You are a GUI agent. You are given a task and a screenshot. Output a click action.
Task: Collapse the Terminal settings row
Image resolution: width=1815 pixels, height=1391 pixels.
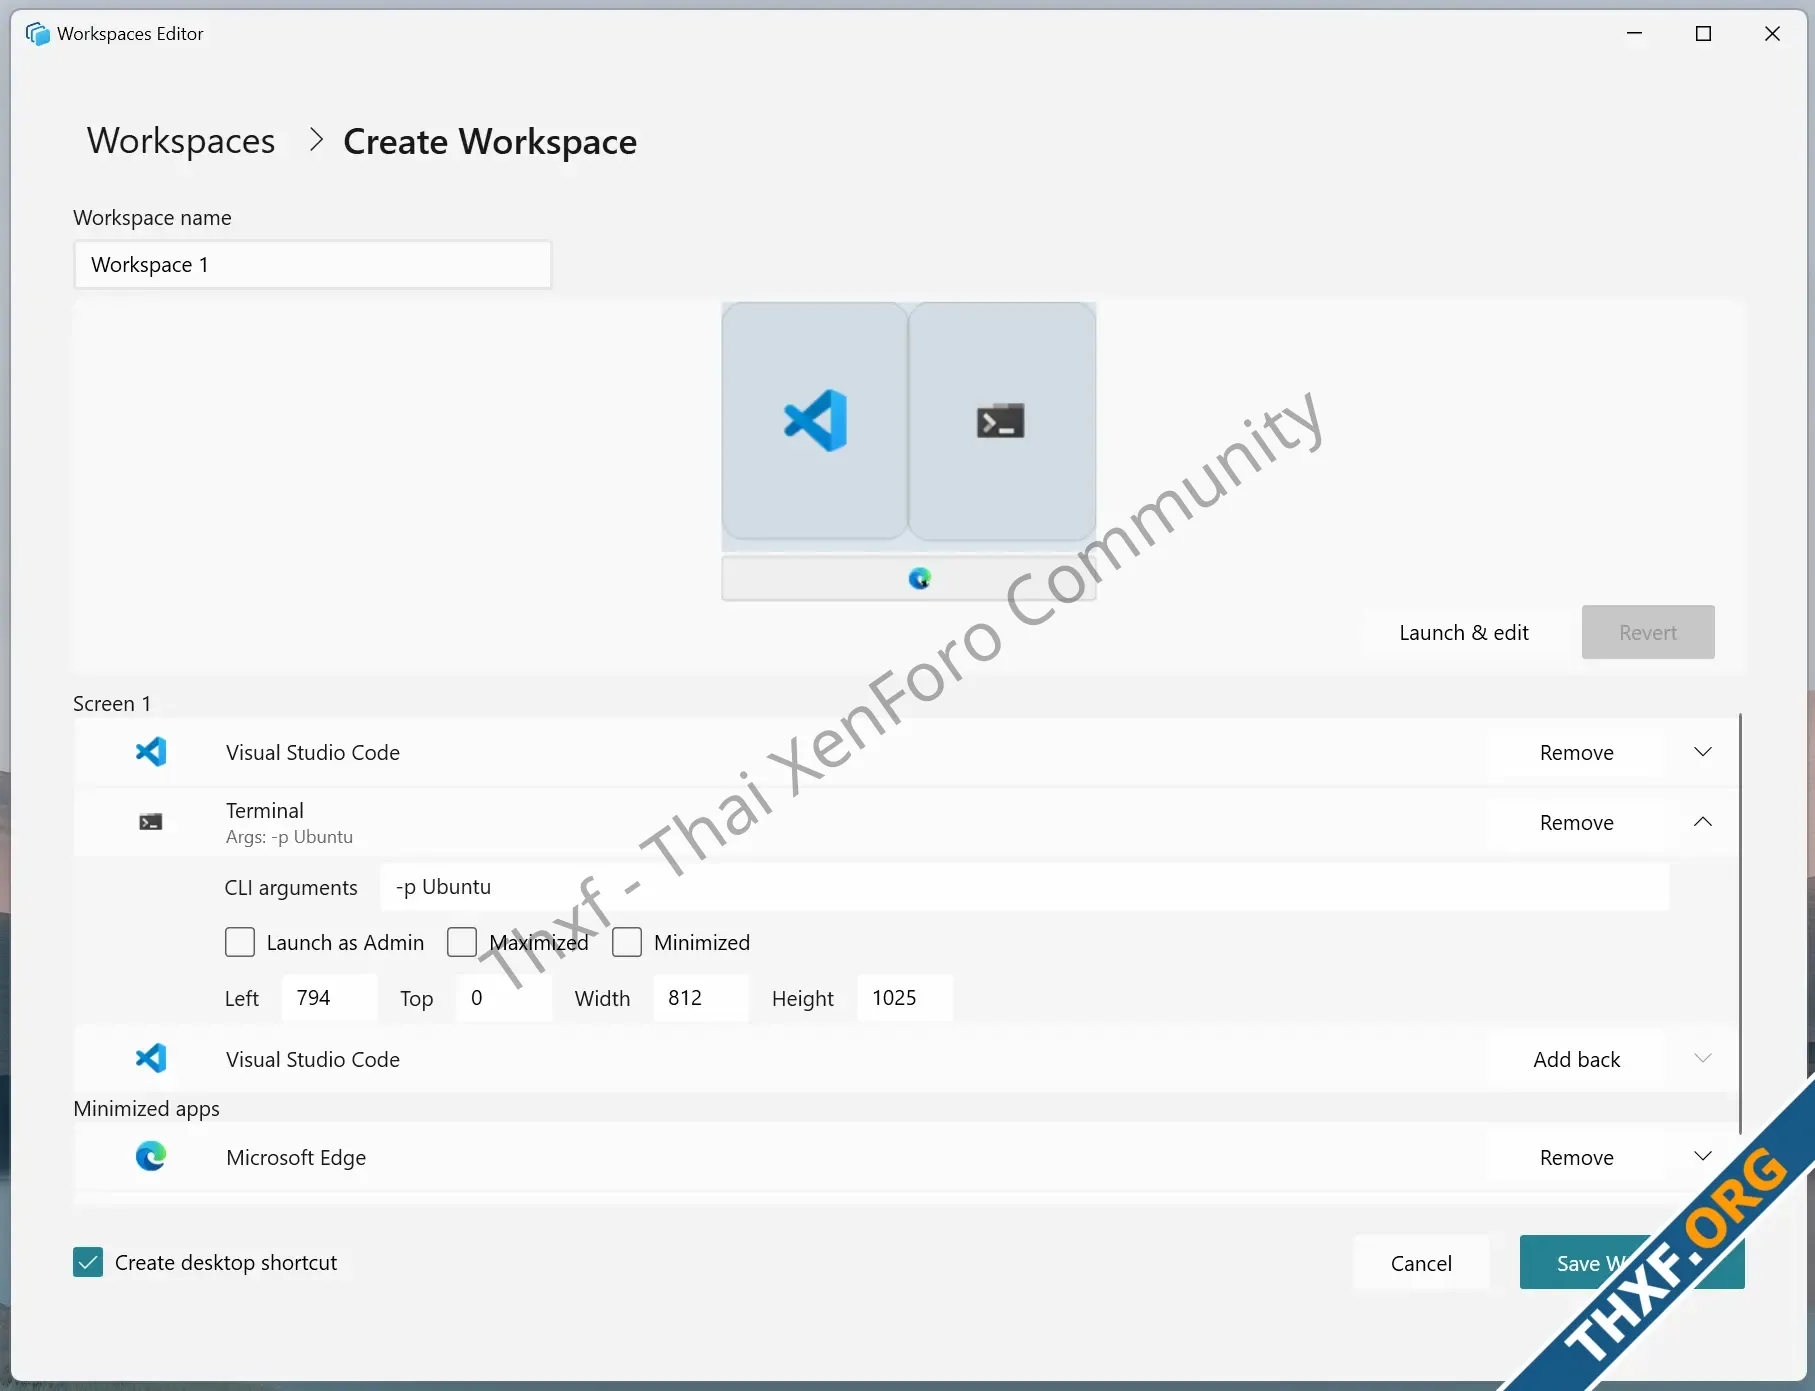coord(1703,822)
